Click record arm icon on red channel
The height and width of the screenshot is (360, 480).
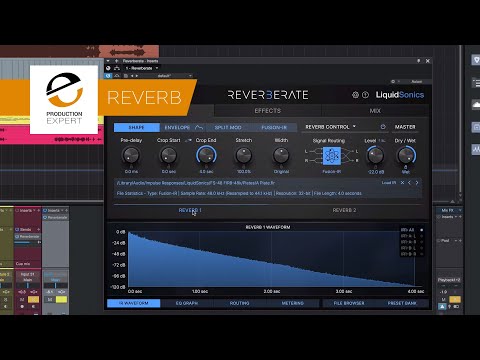[x=22, y=306]
